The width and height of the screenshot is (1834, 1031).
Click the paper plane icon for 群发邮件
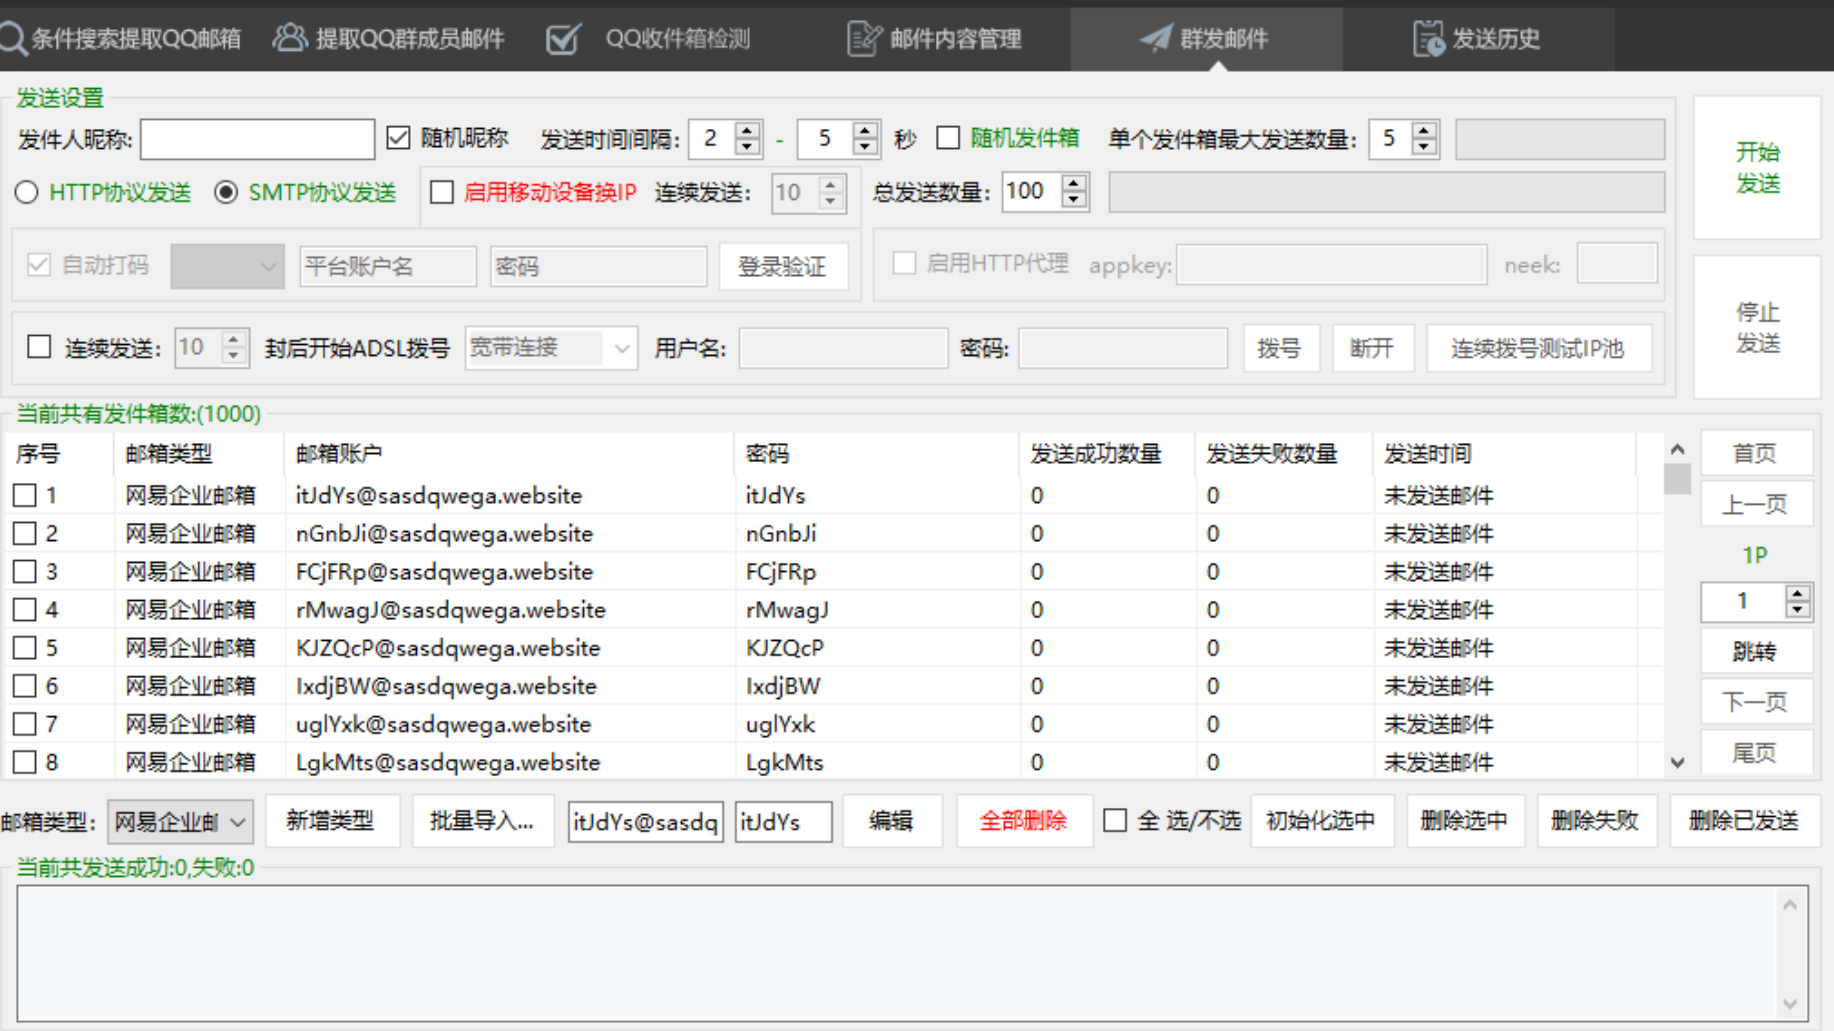point(1155,39)
